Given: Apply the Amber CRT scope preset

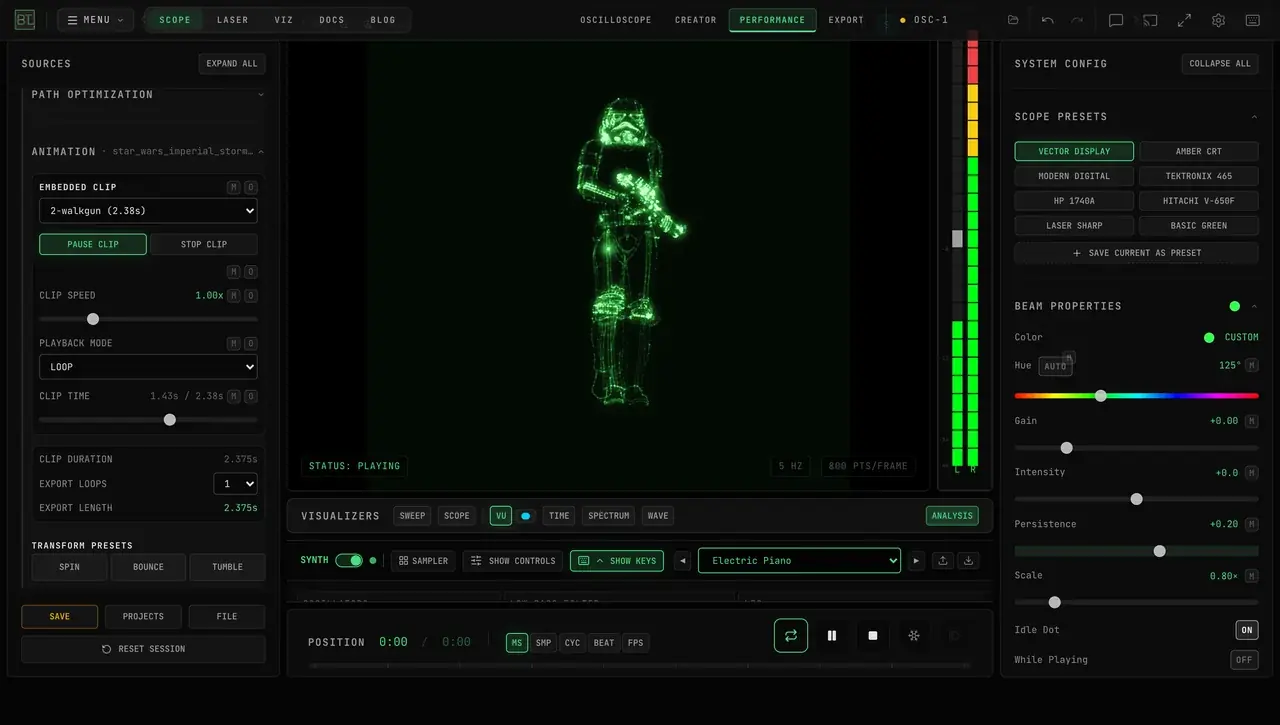Looking at the screenshot, I should coord(1199,152).
